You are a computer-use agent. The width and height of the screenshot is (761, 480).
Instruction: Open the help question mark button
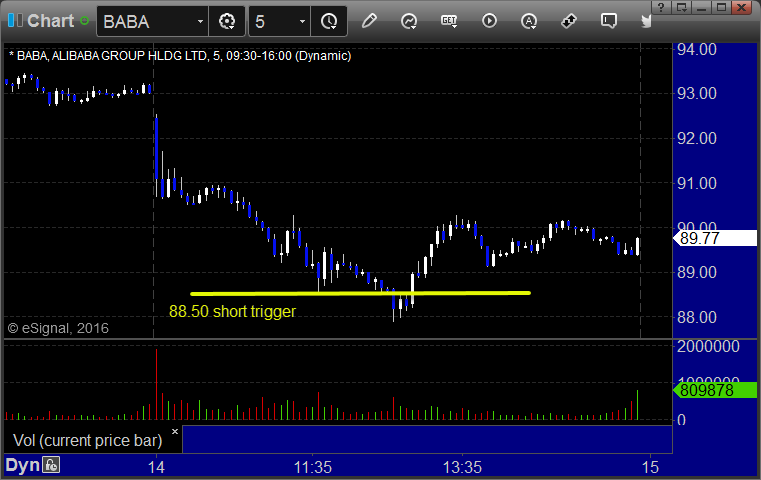tap(661, 7)
